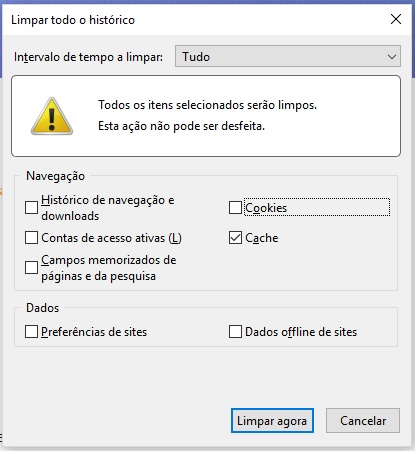The width and height of the screenshot is (417, 454).
Task: Close the Limpar todo o histórico dialog
Action: 396,19
